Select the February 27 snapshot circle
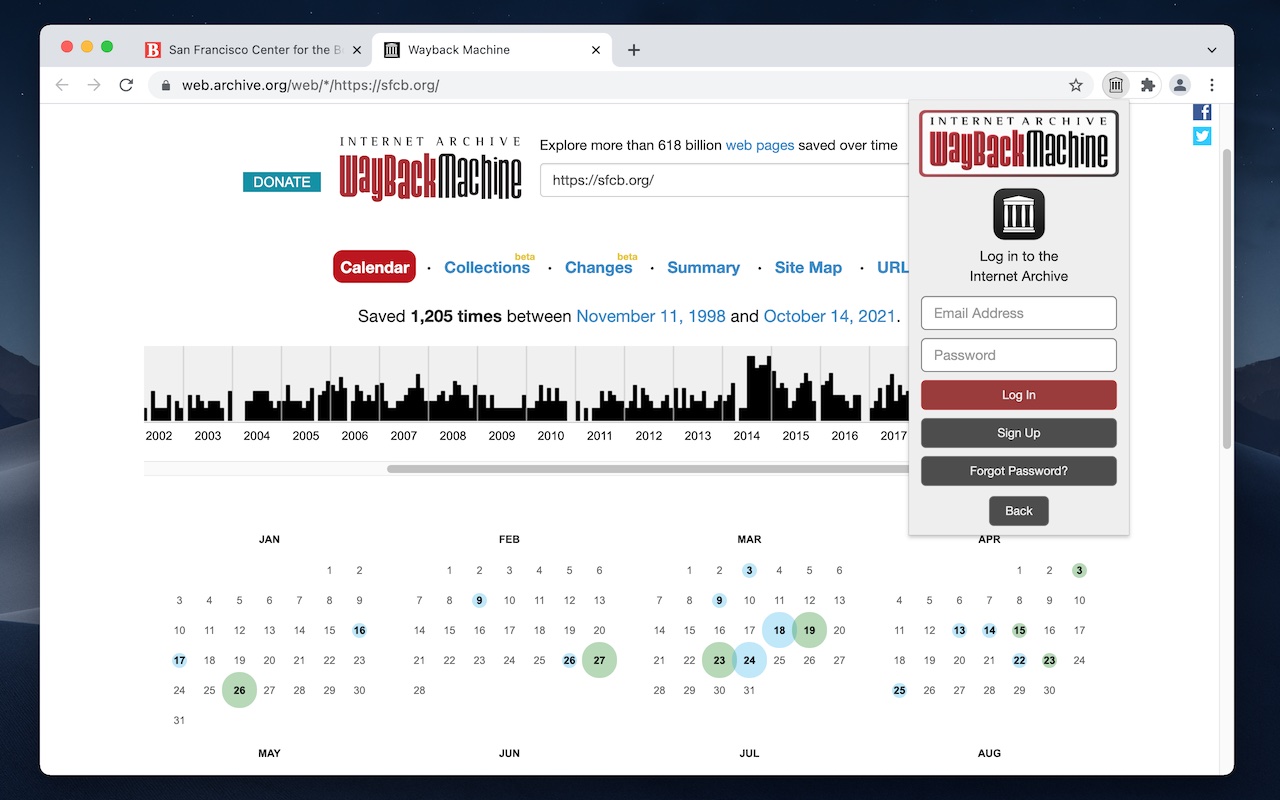Image resolution: width=1280 pixels, height=800 pixels. [599, 660]
